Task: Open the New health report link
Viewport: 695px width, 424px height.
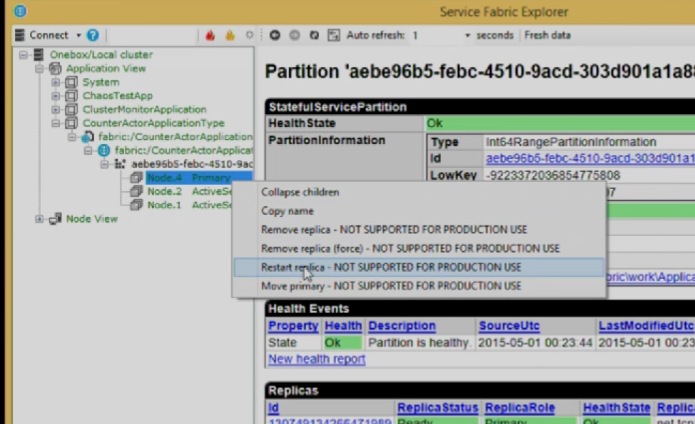Action: pos(316,359)
